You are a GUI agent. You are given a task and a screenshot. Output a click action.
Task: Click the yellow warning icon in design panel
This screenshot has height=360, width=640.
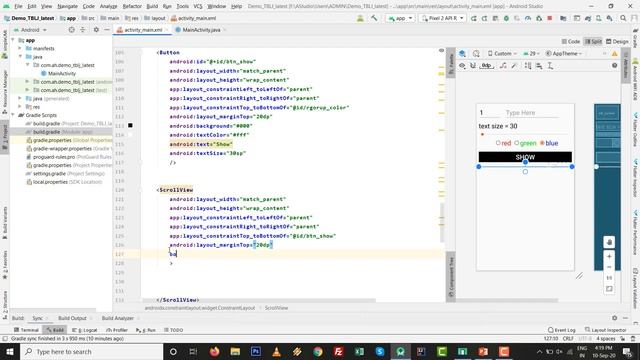click(614, 53)
